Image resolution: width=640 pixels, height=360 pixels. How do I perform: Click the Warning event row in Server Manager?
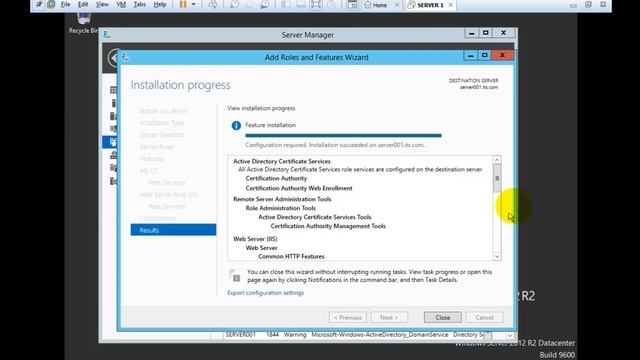coord(355,335)
